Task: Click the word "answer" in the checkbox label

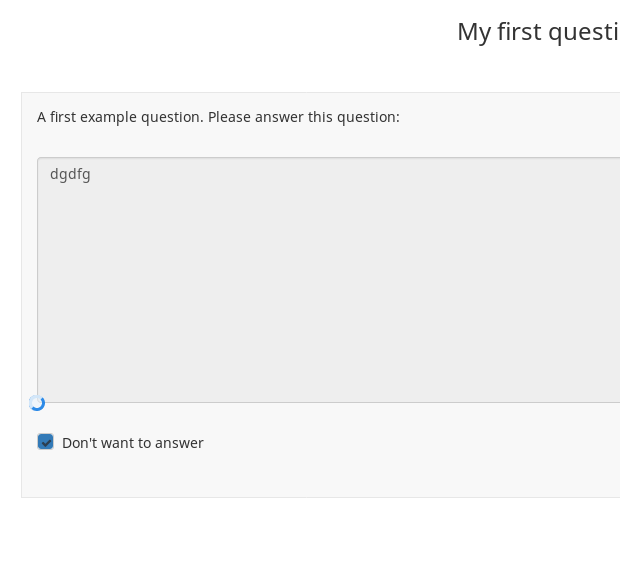Action: click(180, 443)
